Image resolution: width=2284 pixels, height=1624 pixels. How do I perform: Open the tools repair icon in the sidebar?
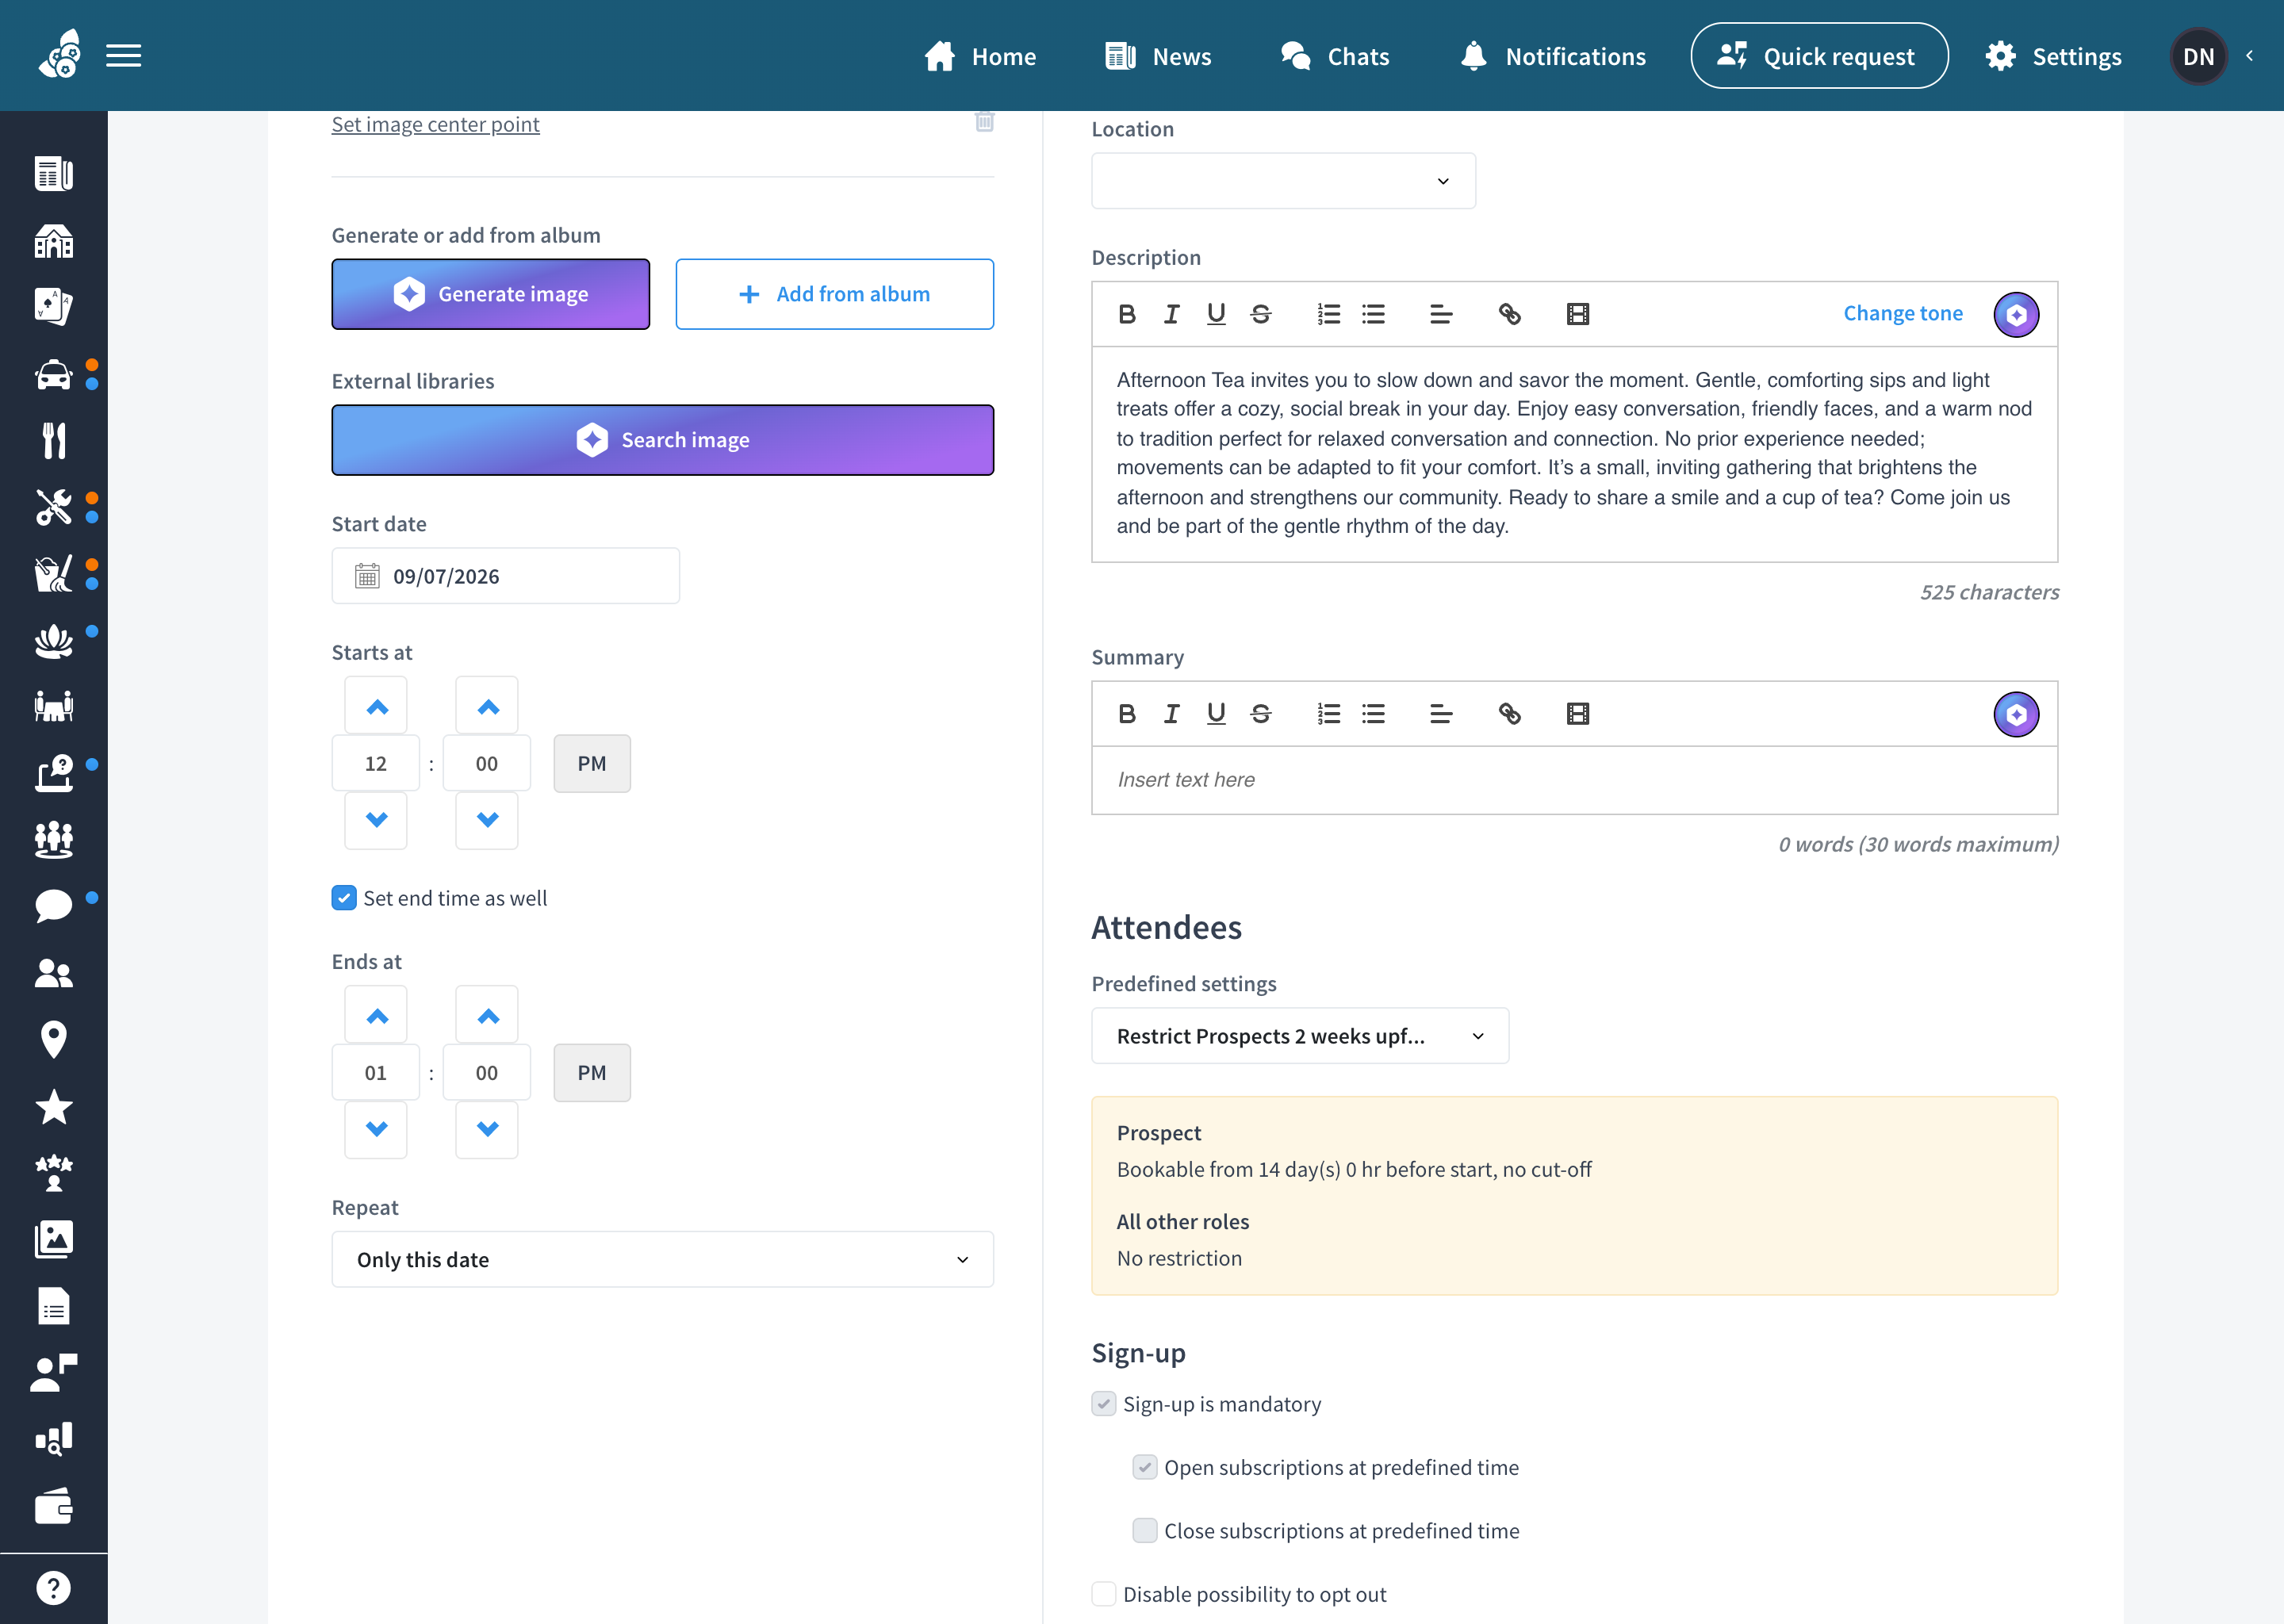54,507
